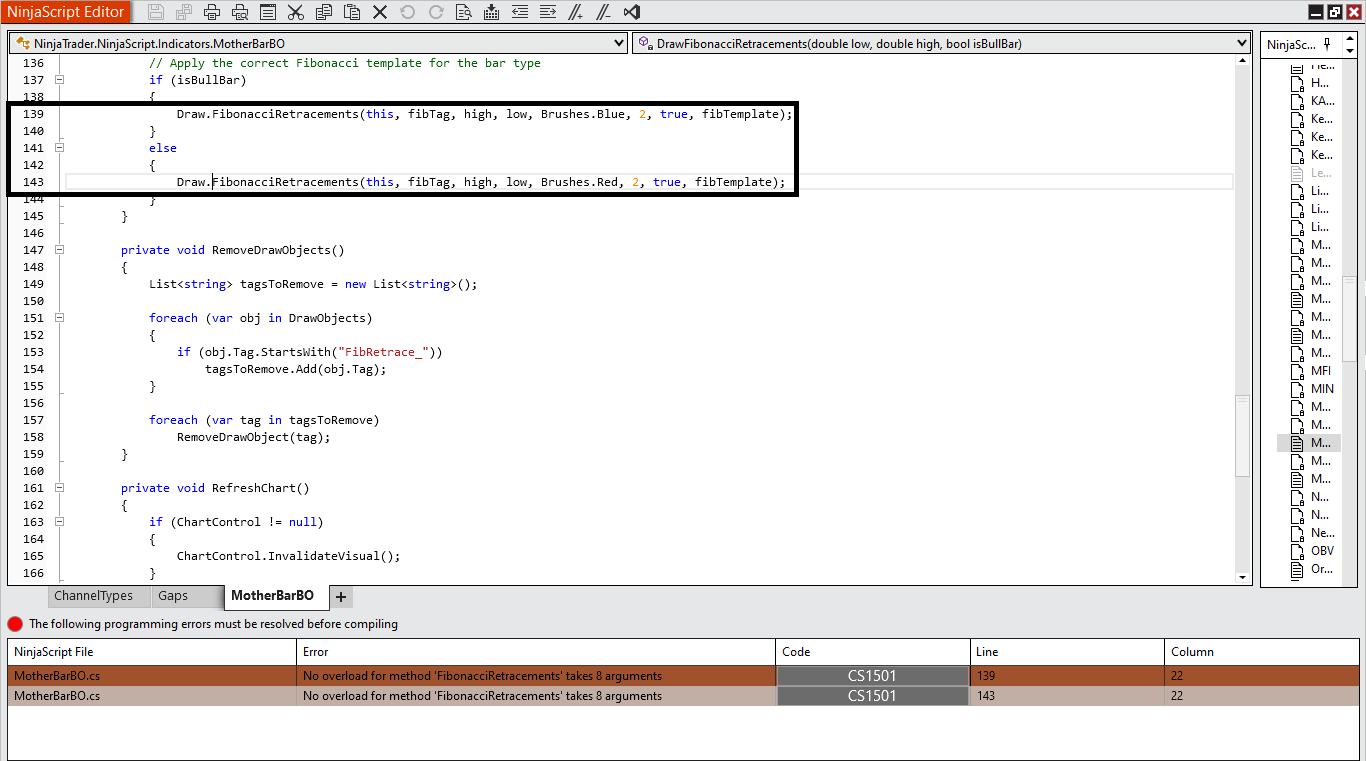
Task: Paste from clipboard using toolbar icon
Action: 351,12
